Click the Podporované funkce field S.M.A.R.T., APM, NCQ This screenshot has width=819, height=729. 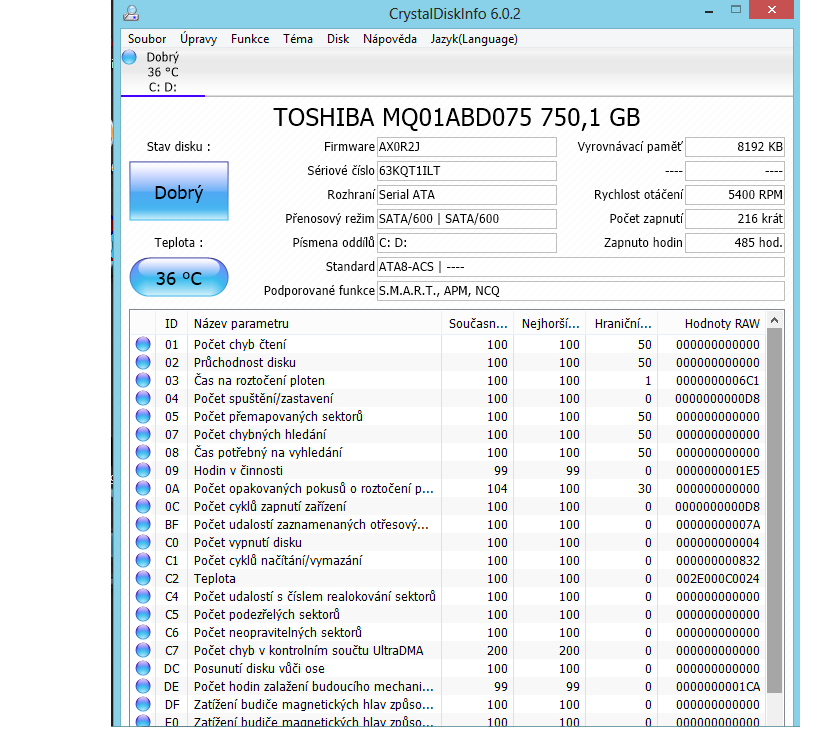point(581,291)
